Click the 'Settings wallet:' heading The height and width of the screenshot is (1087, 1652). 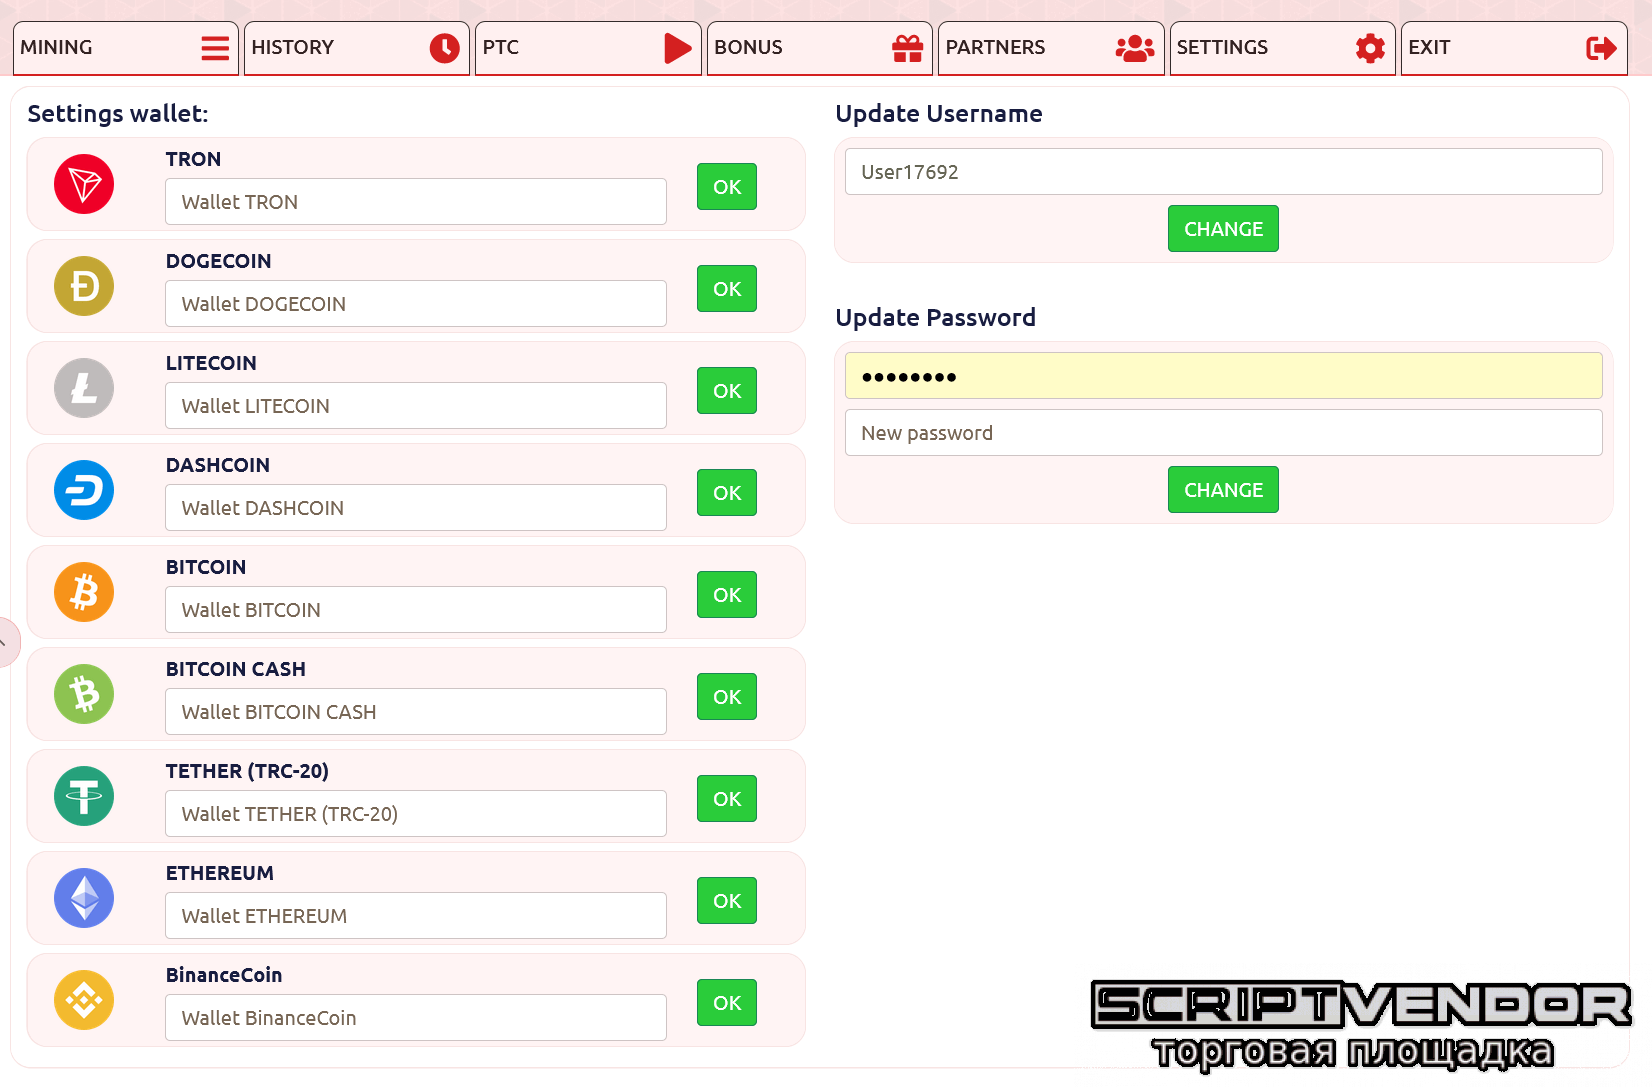tap(118, 114)
